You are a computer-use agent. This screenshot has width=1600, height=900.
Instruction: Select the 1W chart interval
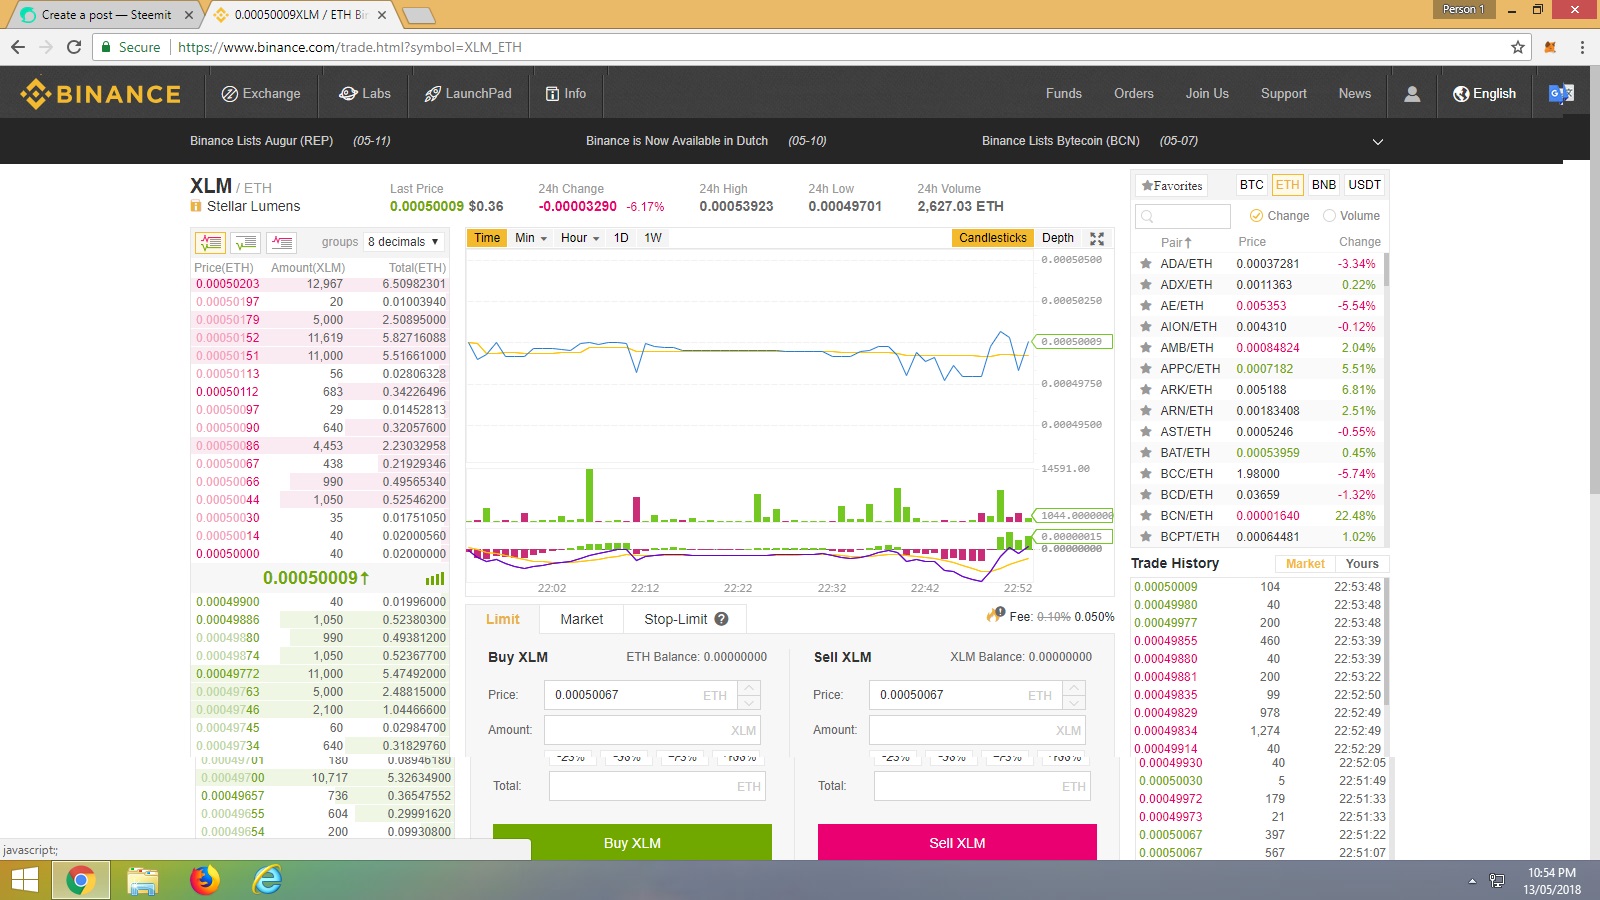(x=653, y=238)
